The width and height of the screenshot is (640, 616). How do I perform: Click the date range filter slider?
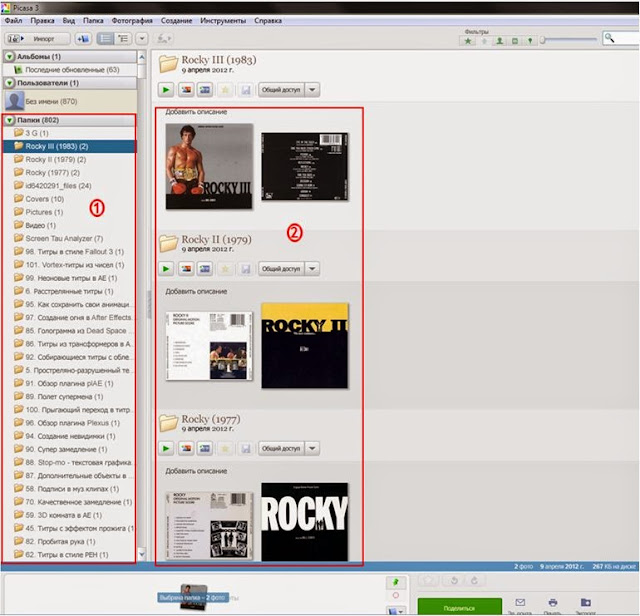coord(569,40)
